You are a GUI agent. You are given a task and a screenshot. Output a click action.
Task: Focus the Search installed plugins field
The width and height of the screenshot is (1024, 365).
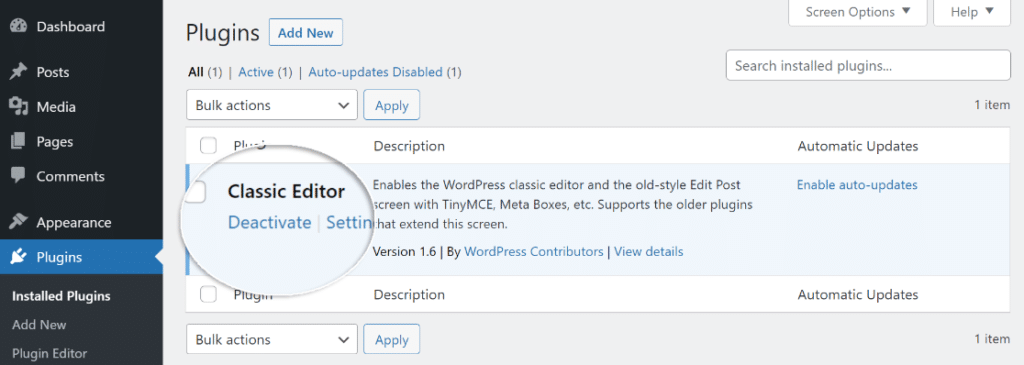[x=868, y=65]
